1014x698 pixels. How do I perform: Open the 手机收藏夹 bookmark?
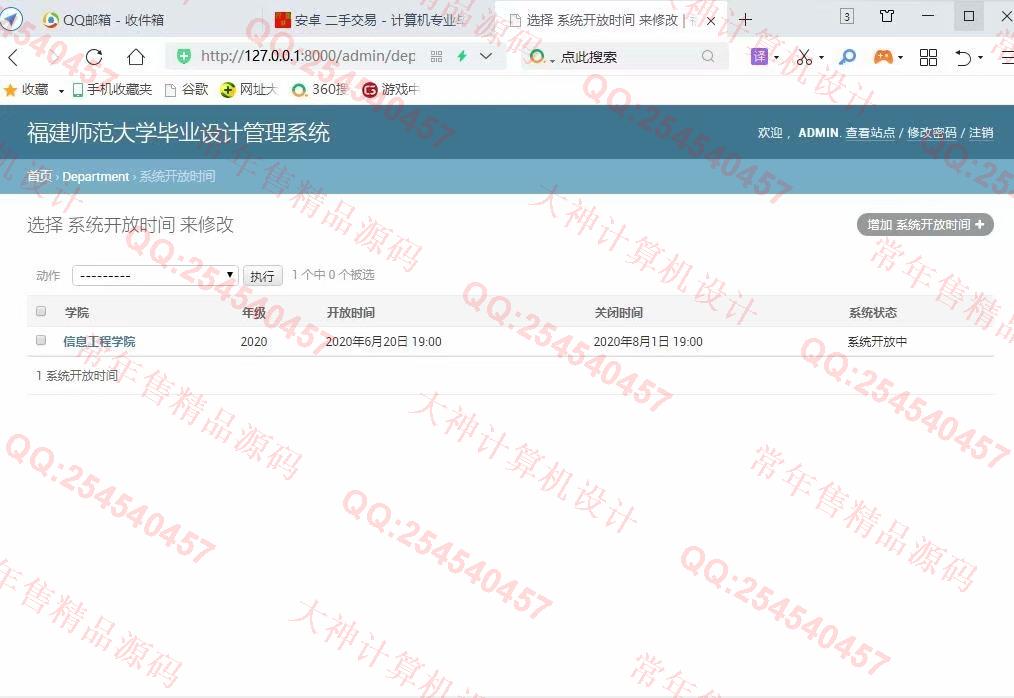[113, 90]
